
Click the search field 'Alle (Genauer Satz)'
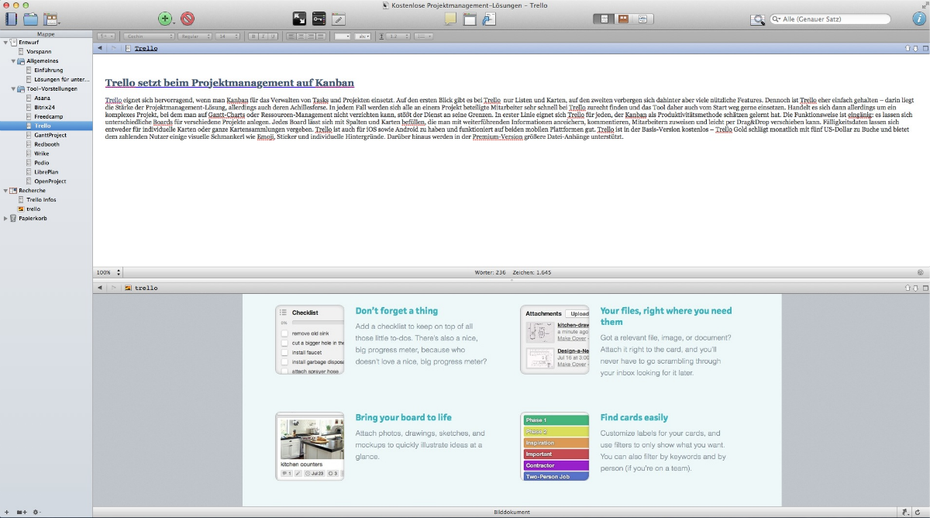pyautogui.click(x=830, y=19)
